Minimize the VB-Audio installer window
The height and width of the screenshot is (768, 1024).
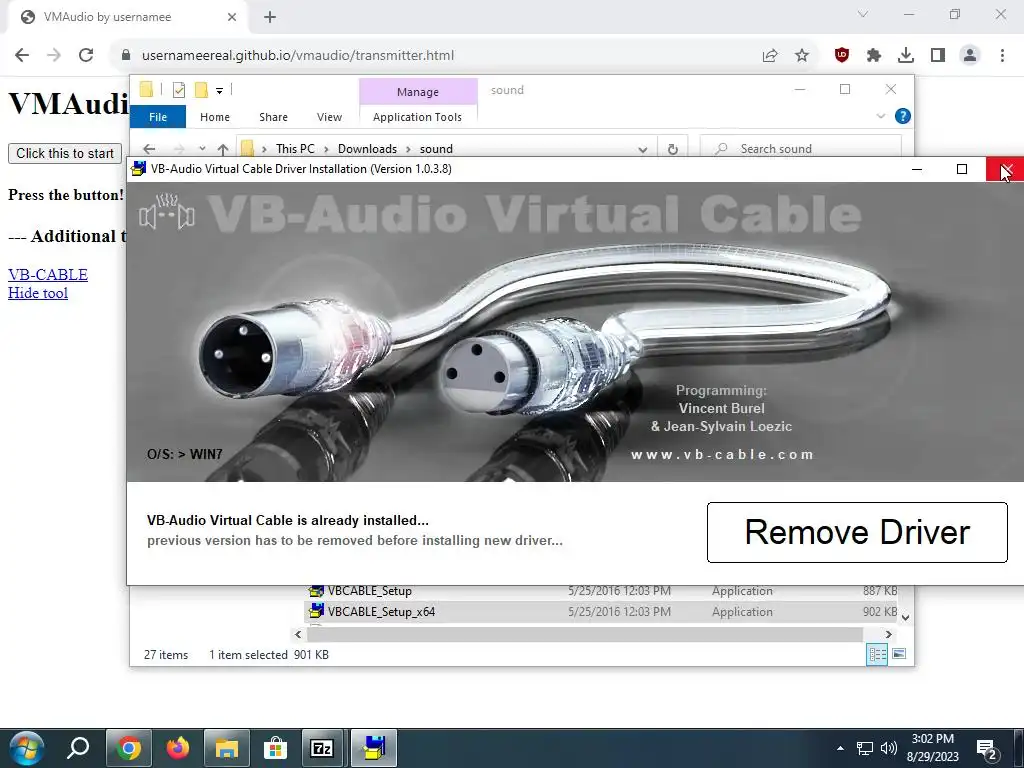(917, 169)
